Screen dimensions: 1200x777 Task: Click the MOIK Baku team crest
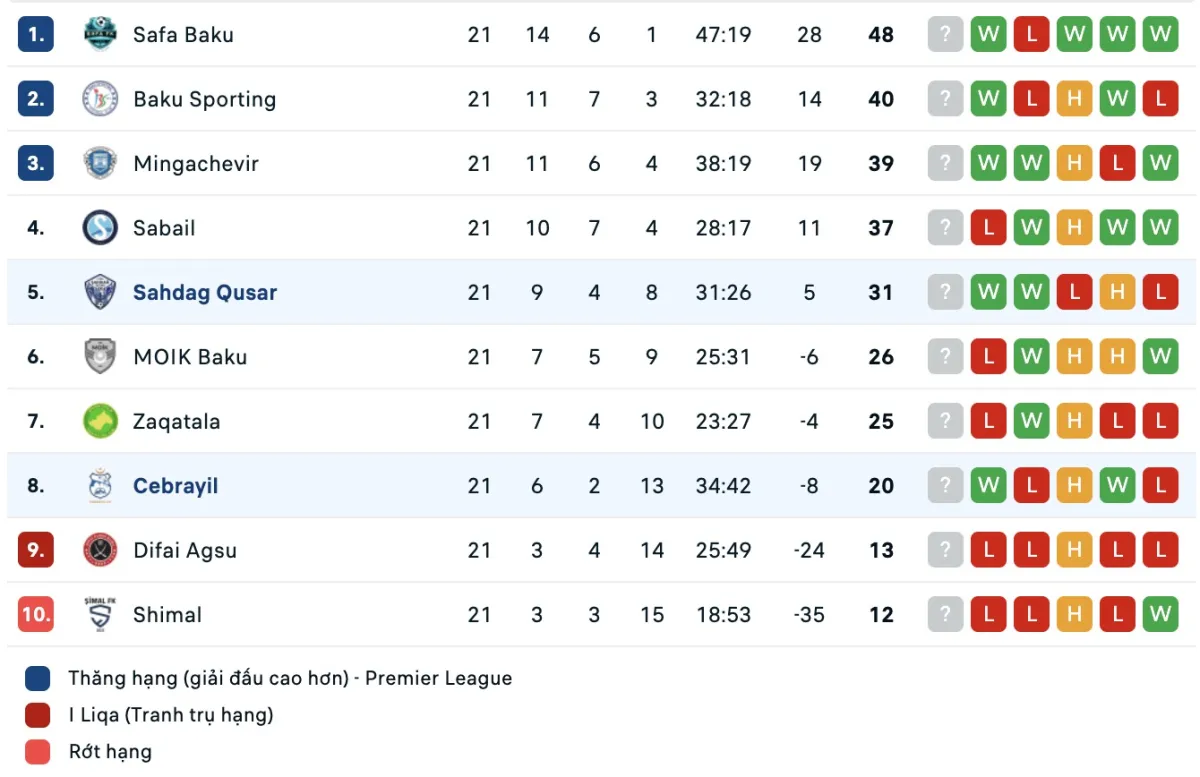(x=100, y=357)
